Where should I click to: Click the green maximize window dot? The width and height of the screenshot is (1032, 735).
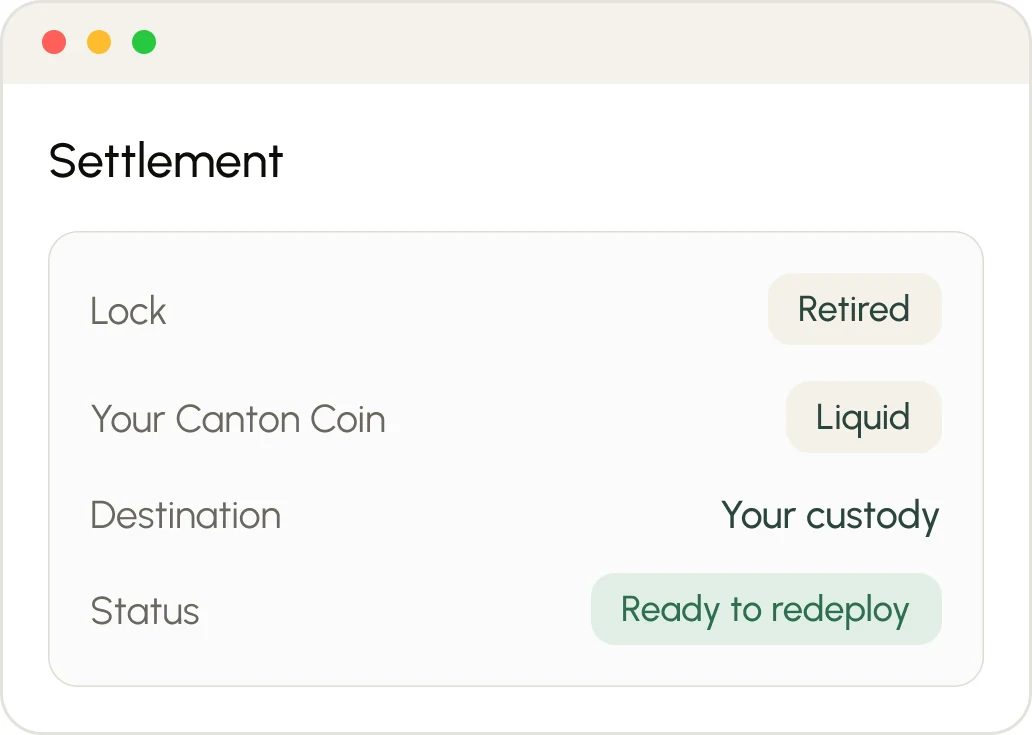[x=143, y=42]
